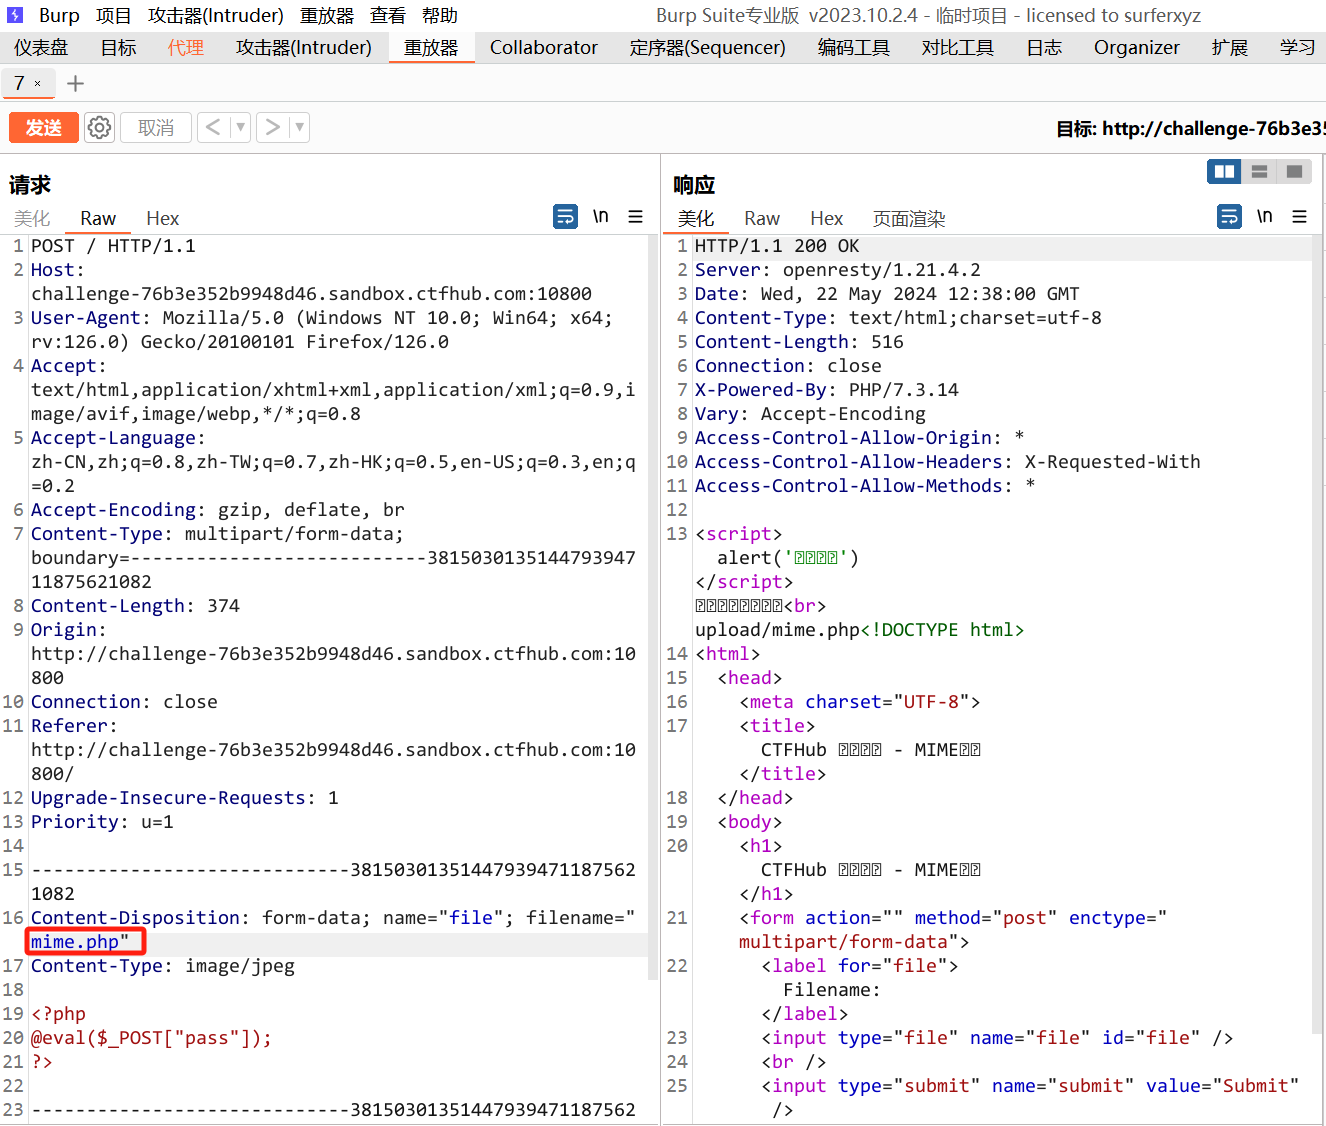Viewport: 1326px width, 1126px height.
Task: Select request 美化 view tab
Action: (x=32, y=218)
